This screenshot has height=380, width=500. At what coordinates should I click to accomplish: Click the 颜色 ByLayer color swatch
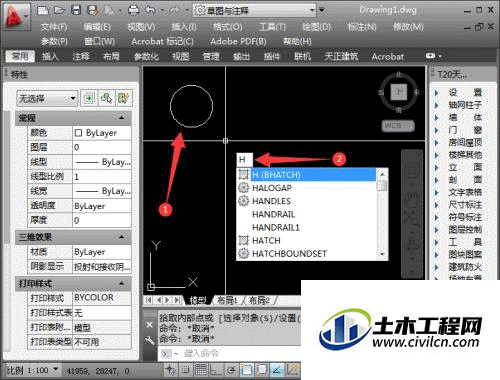(78, 133)
